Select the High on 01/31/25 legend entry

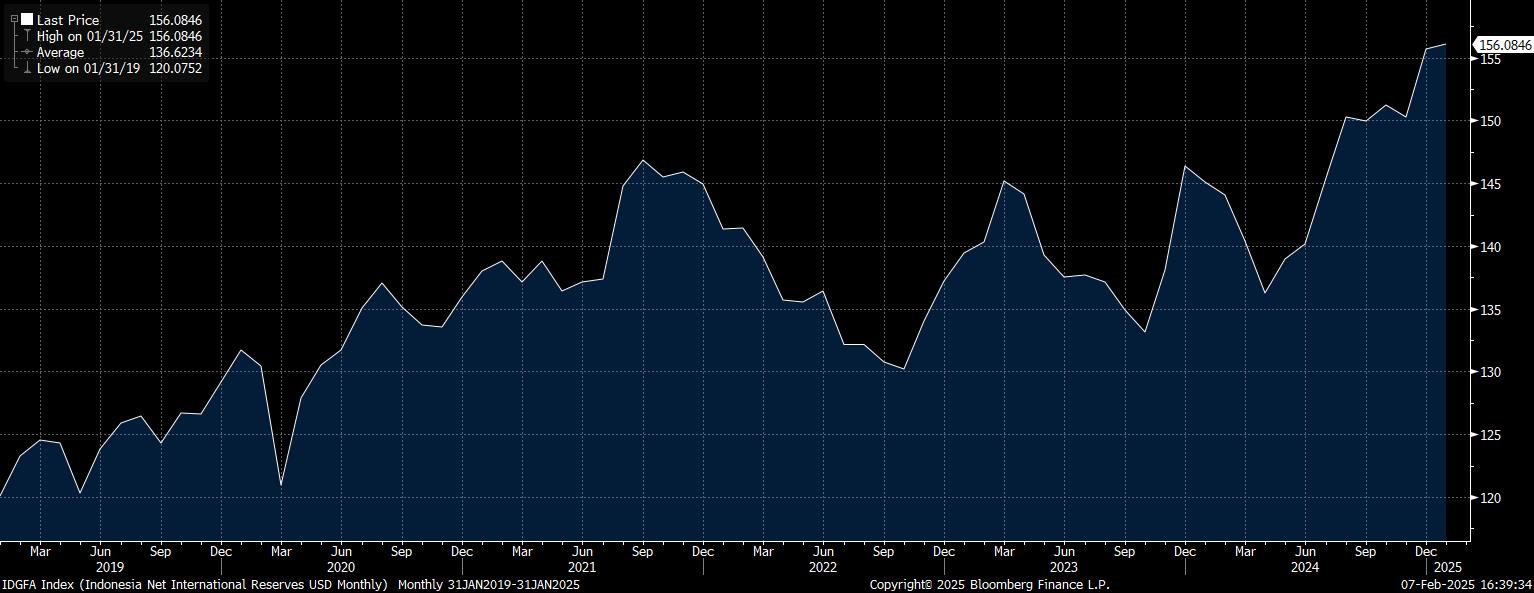[x=89, y=36]
